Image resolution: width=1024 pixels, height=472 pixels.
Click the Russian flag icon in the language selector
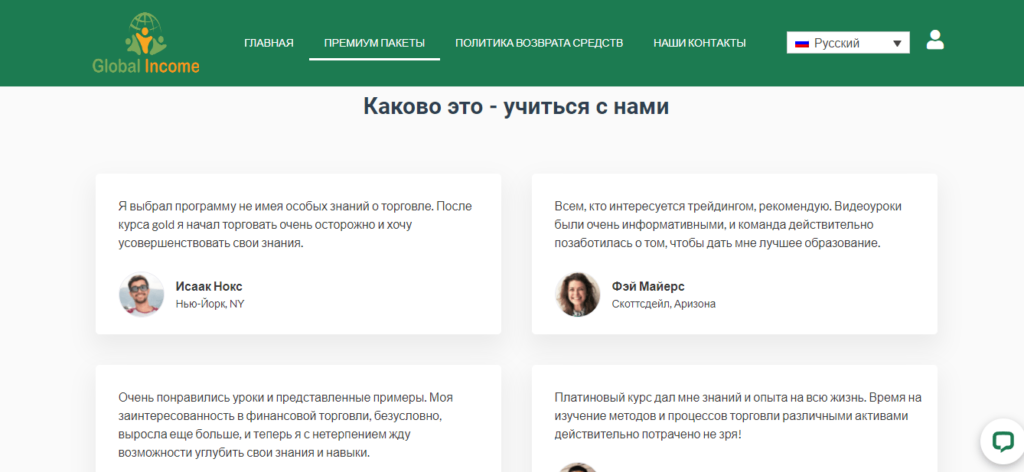click(801, 43)
